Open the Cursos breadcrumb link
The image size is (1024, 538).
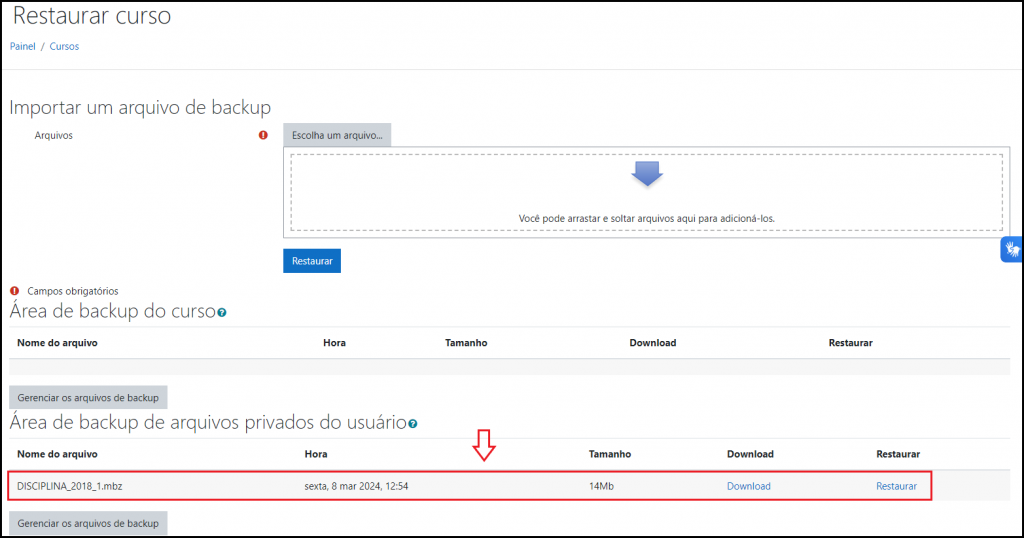(64, 47)
